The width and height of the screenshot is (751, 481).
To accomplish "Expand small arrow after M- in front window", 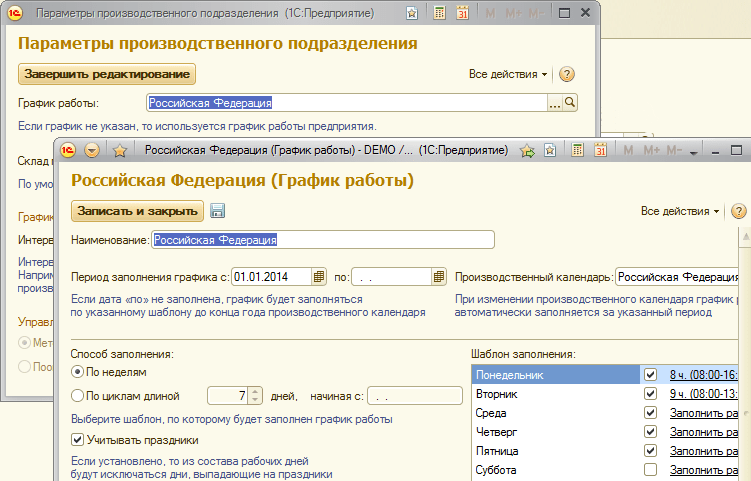I will click(x=694, y=152).
